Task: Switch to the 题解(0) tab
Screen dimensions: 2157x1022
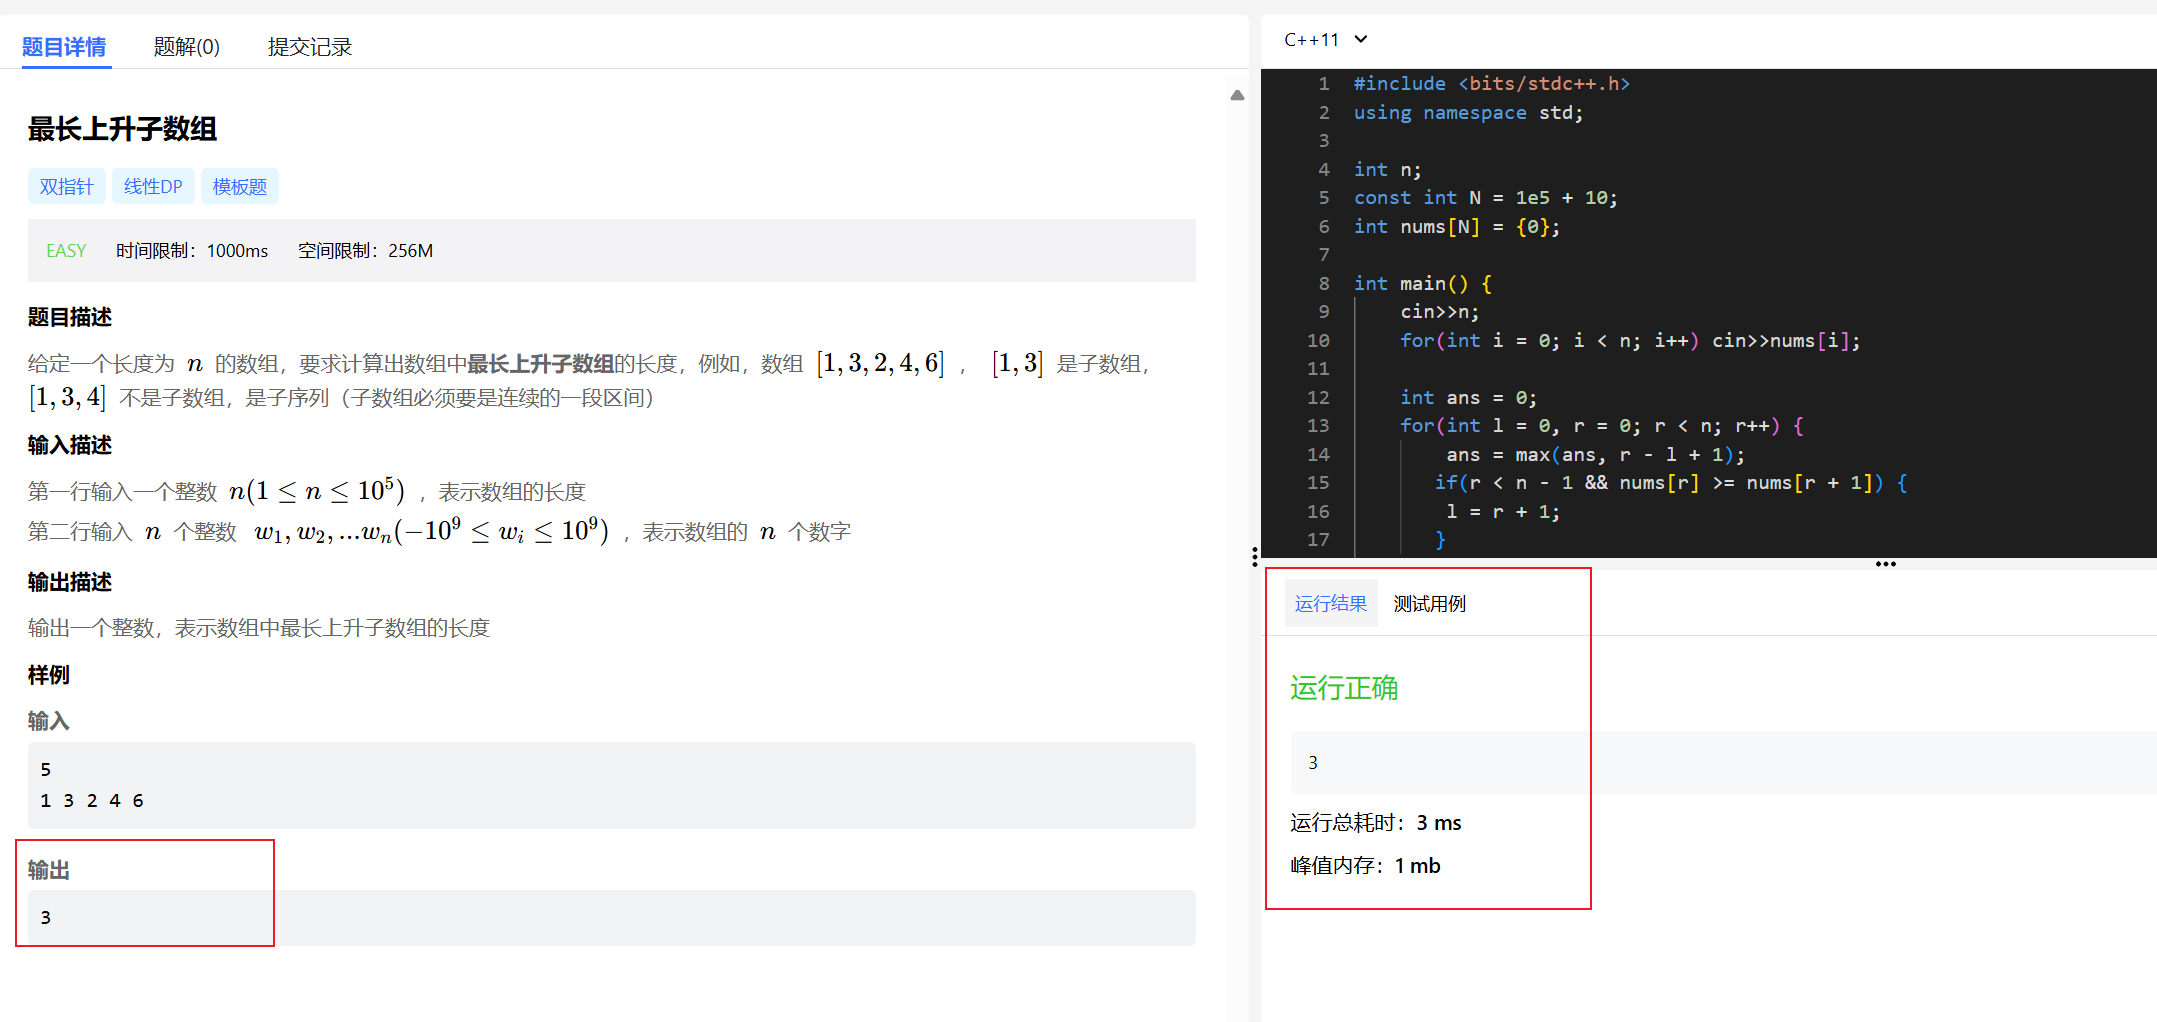Action: pos(186,47)
